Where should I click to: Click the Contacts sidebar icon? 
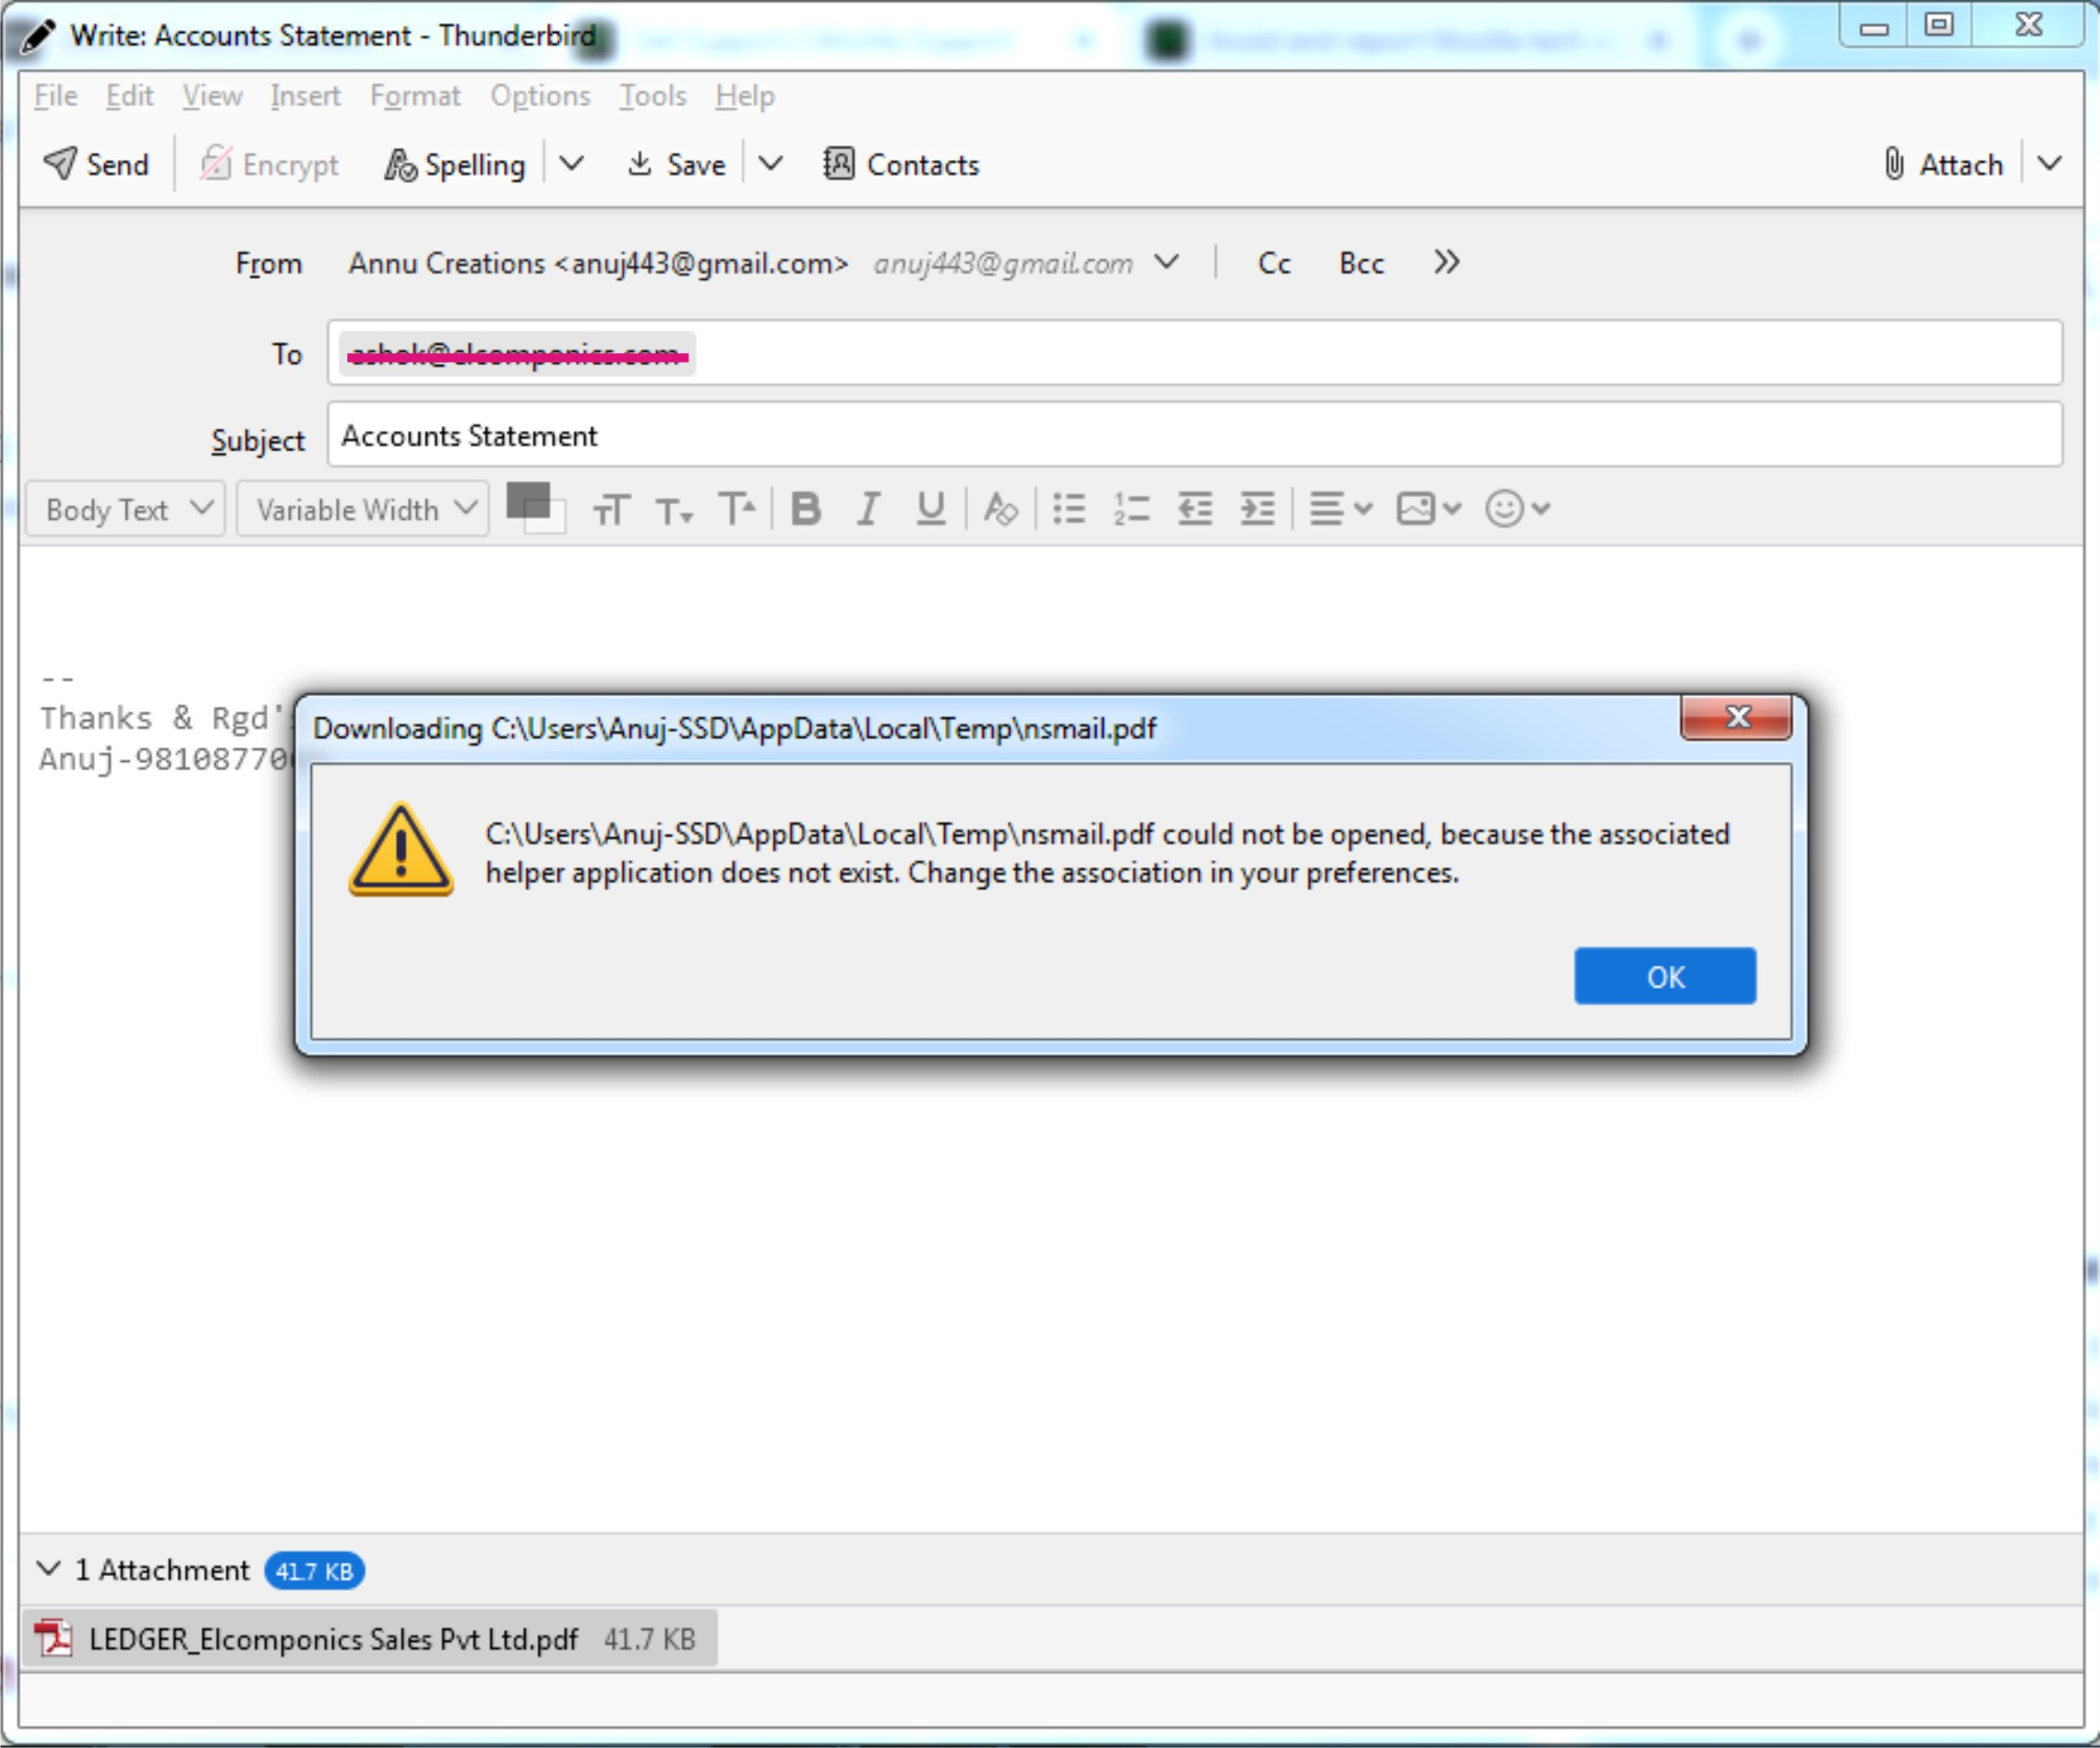(x=901, y=164)
